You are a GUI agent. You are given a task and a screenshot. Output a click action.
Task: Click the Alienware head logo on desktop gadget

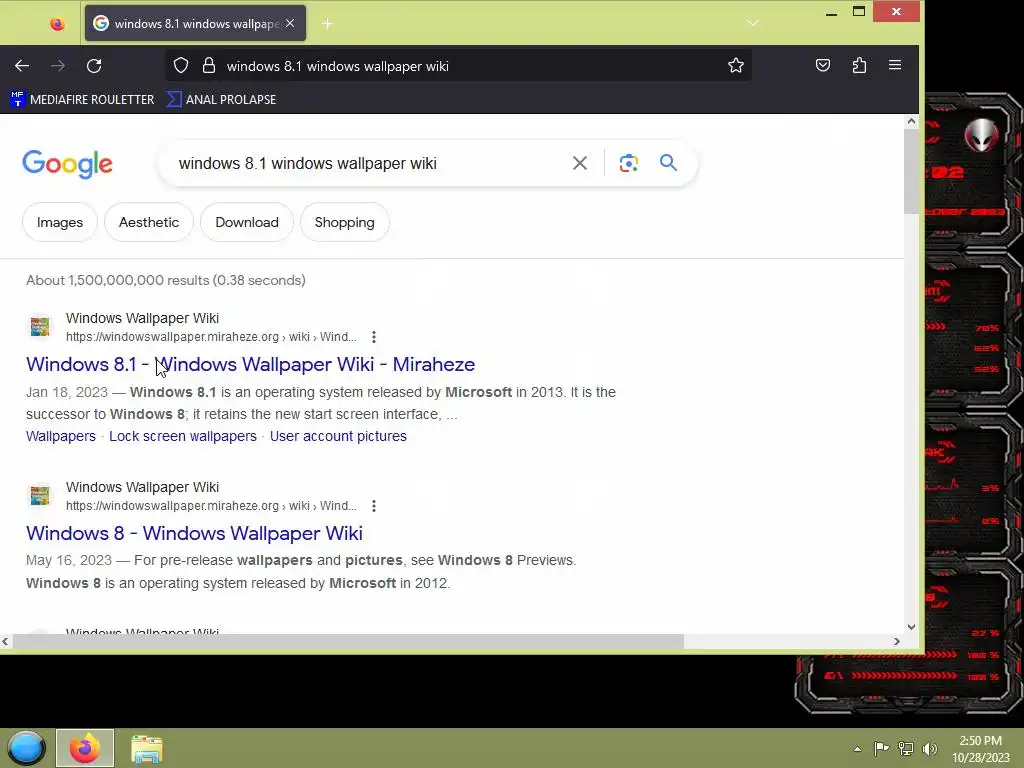coord(981,135)
